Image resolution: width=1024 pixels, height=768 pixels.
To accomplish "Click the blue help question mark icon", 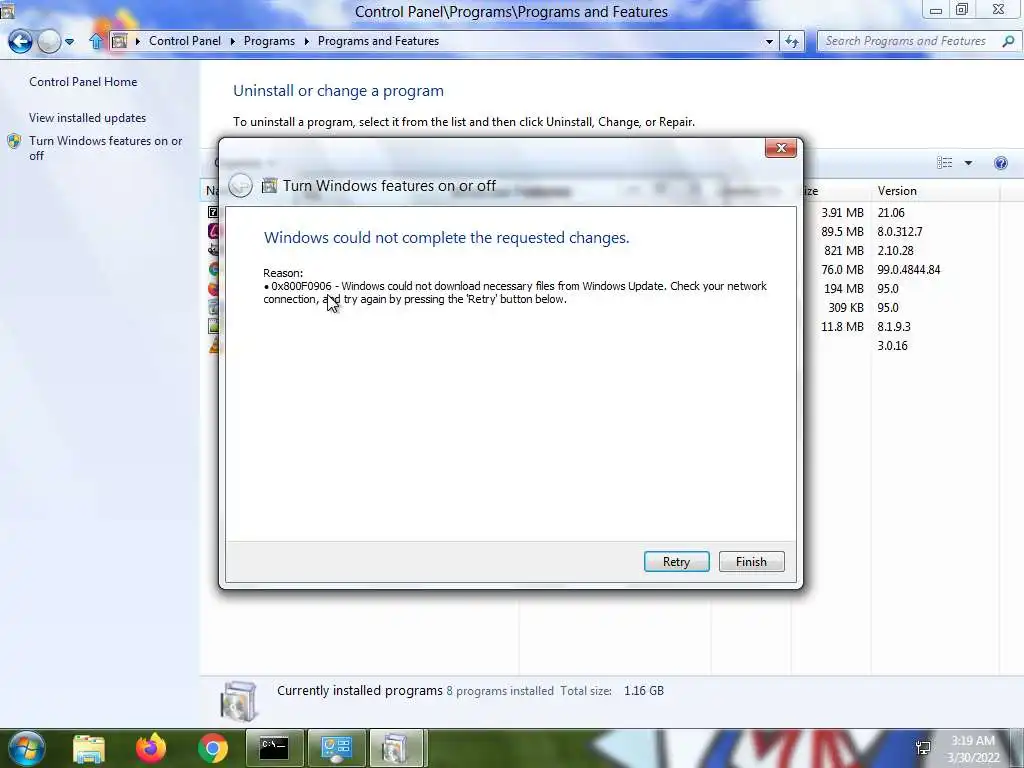I will point(1000,163).
